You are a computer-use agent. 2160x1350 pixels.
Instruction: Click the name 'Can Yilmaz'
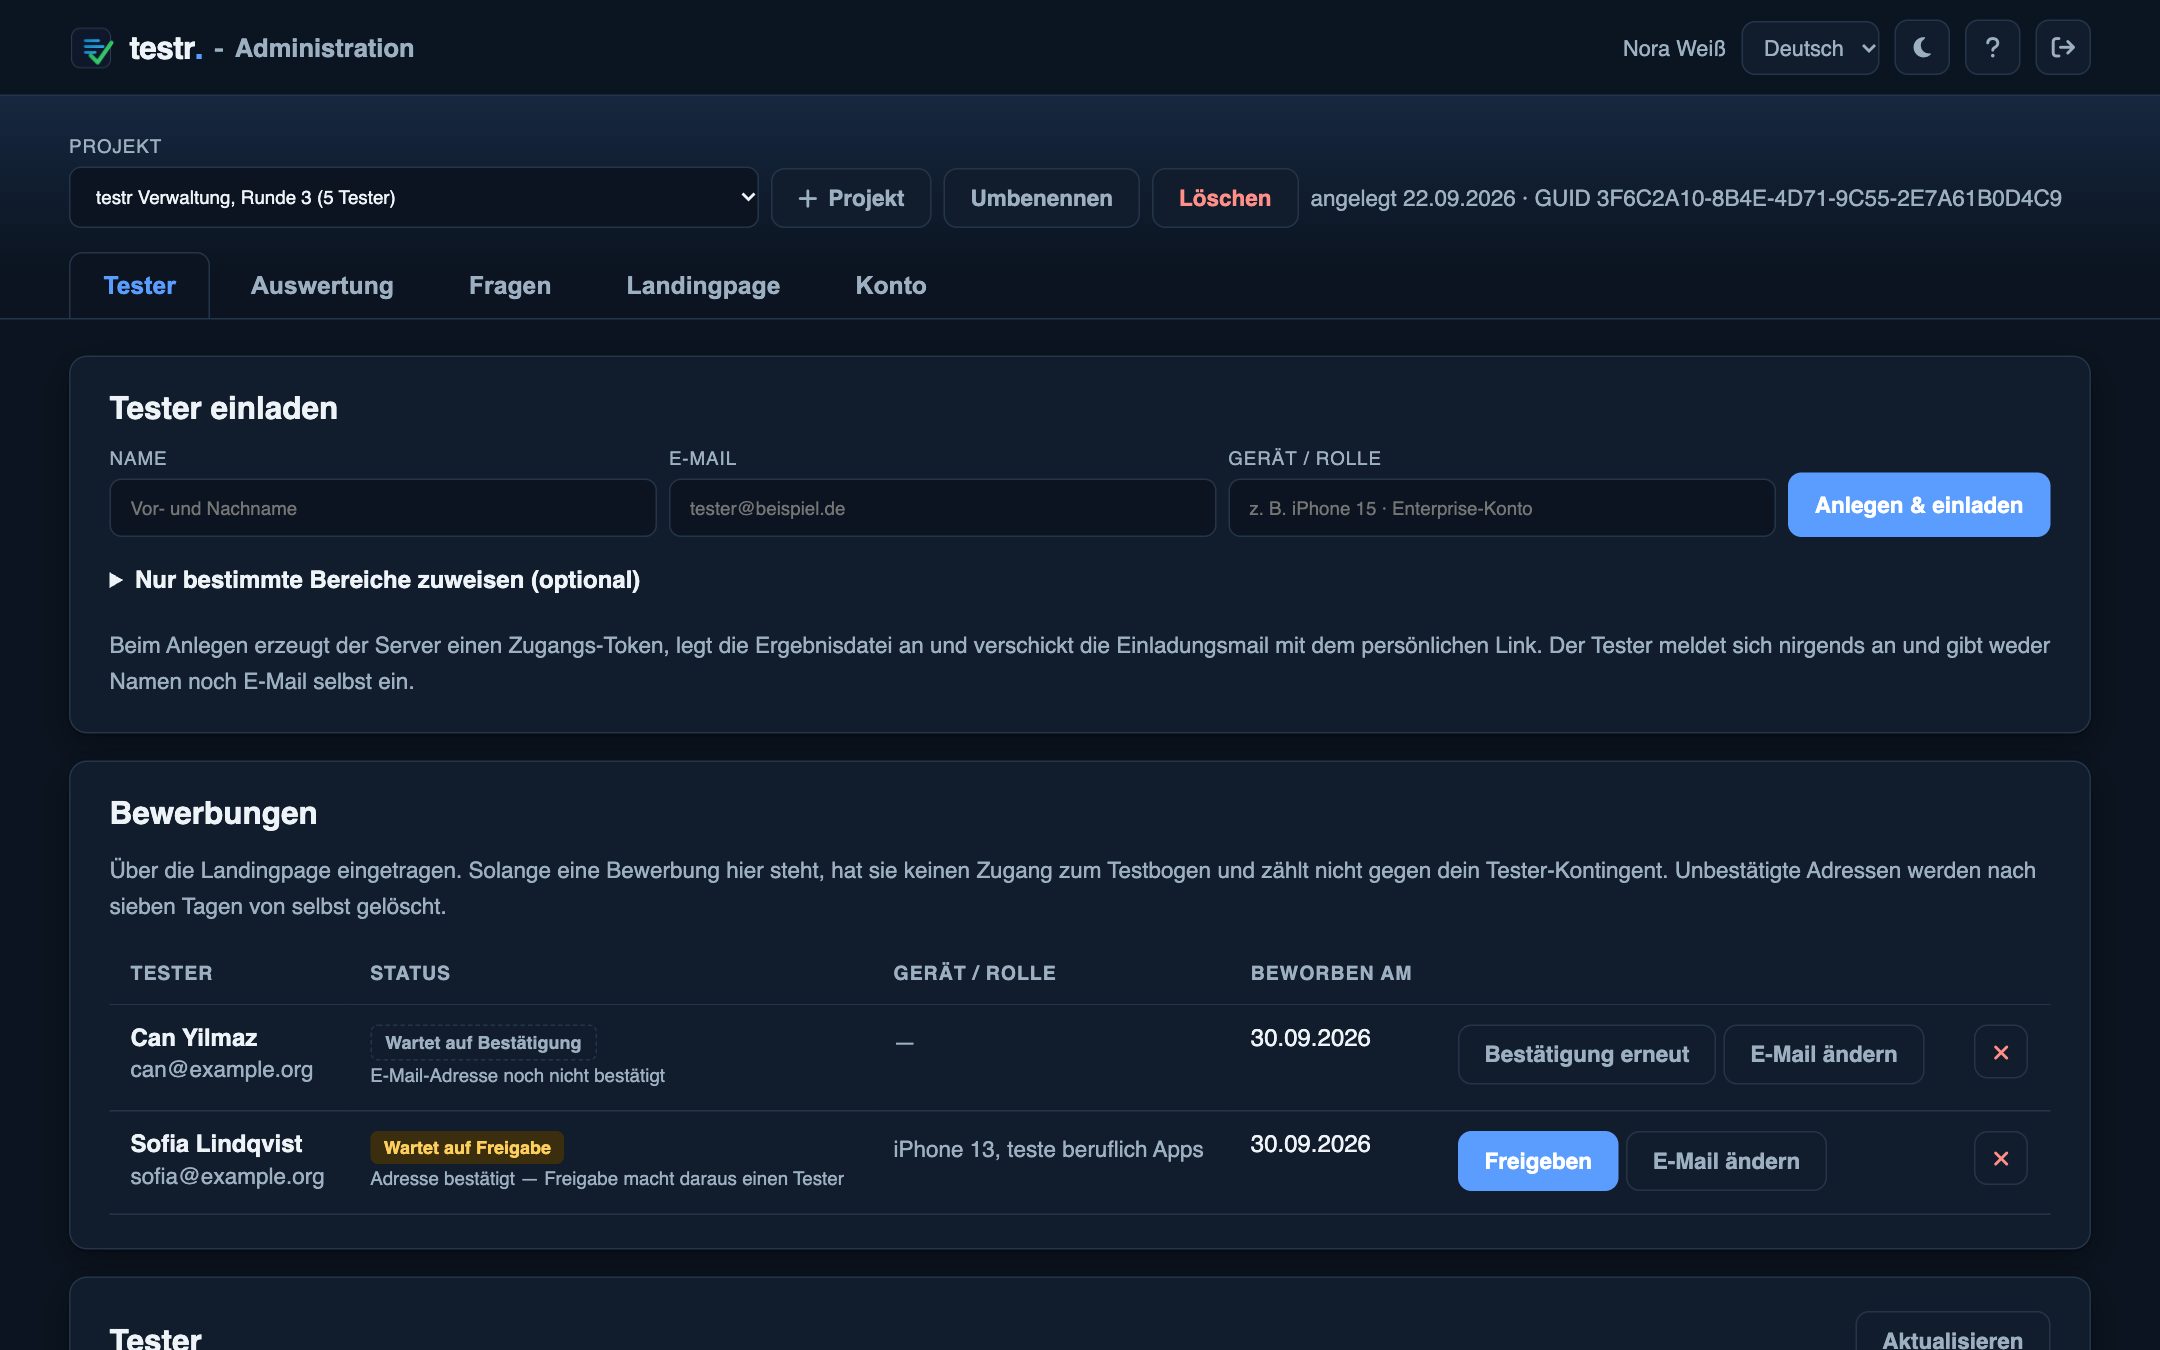pyautogui.click(x=194, y=1037)
